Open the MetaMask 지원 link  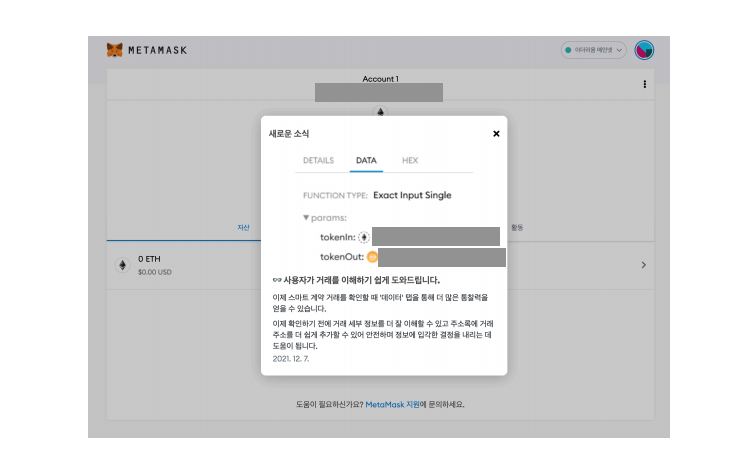(392, 404)
